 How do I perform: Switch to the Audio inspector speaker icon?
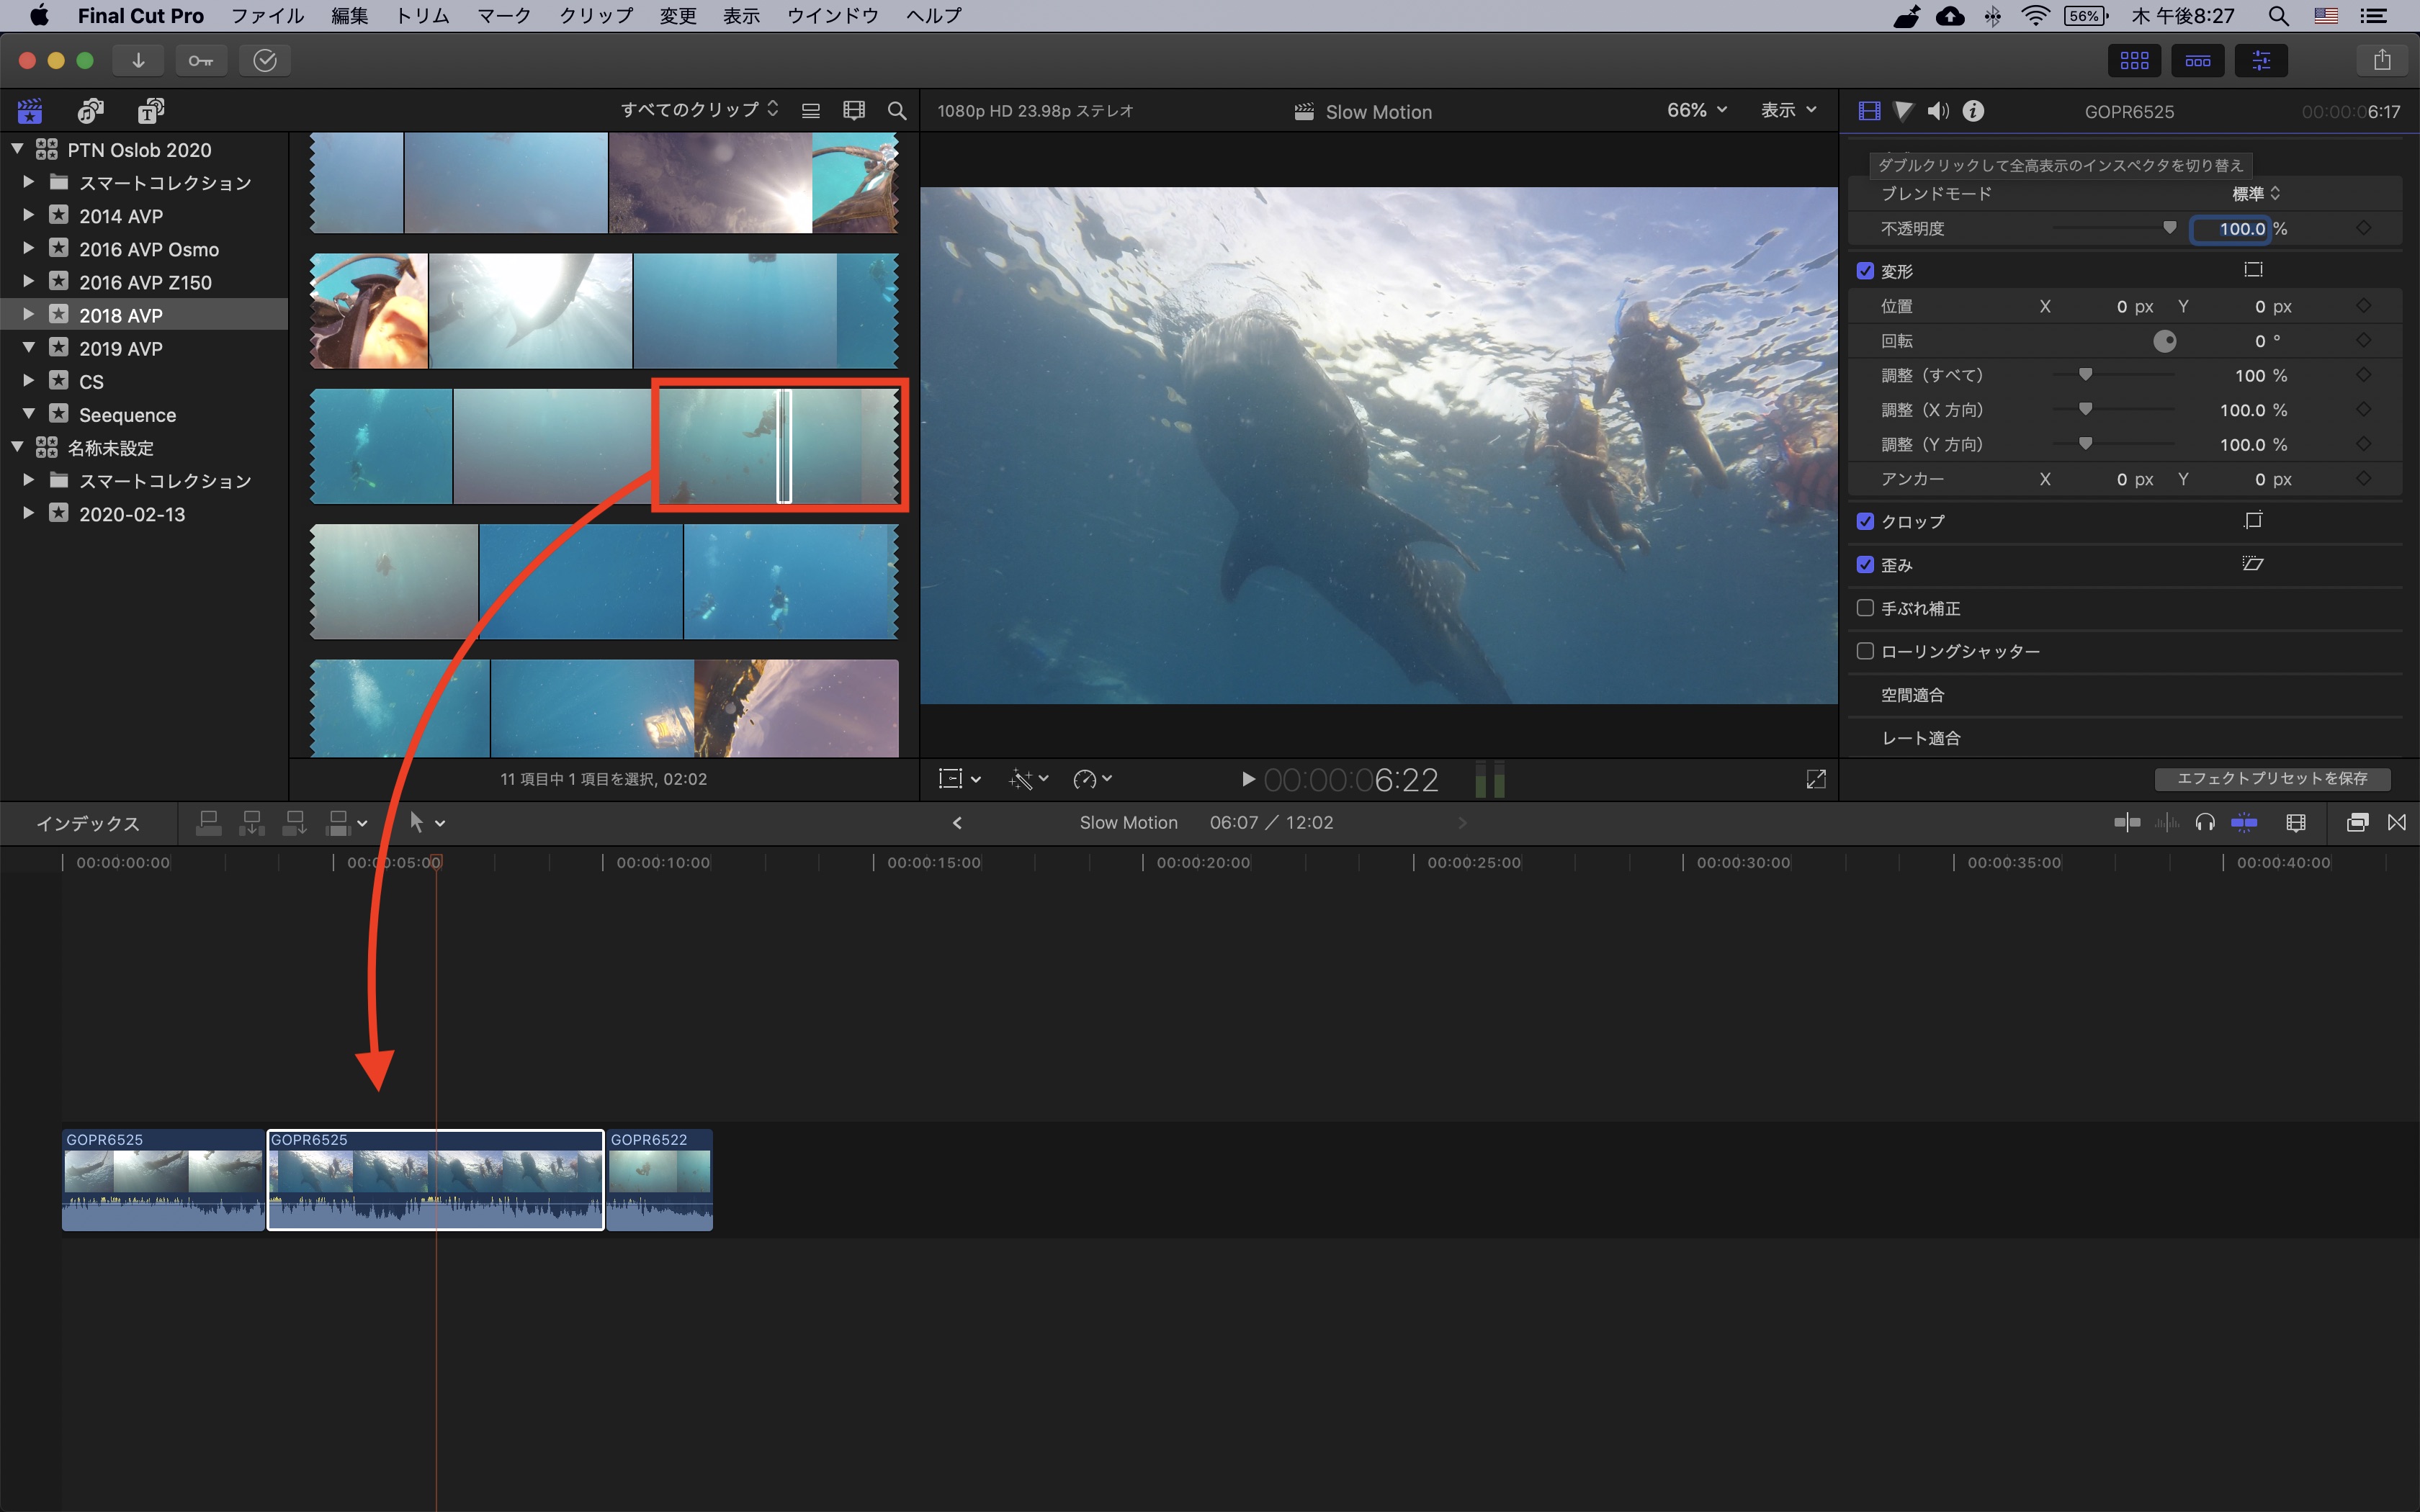(1938, 111)
